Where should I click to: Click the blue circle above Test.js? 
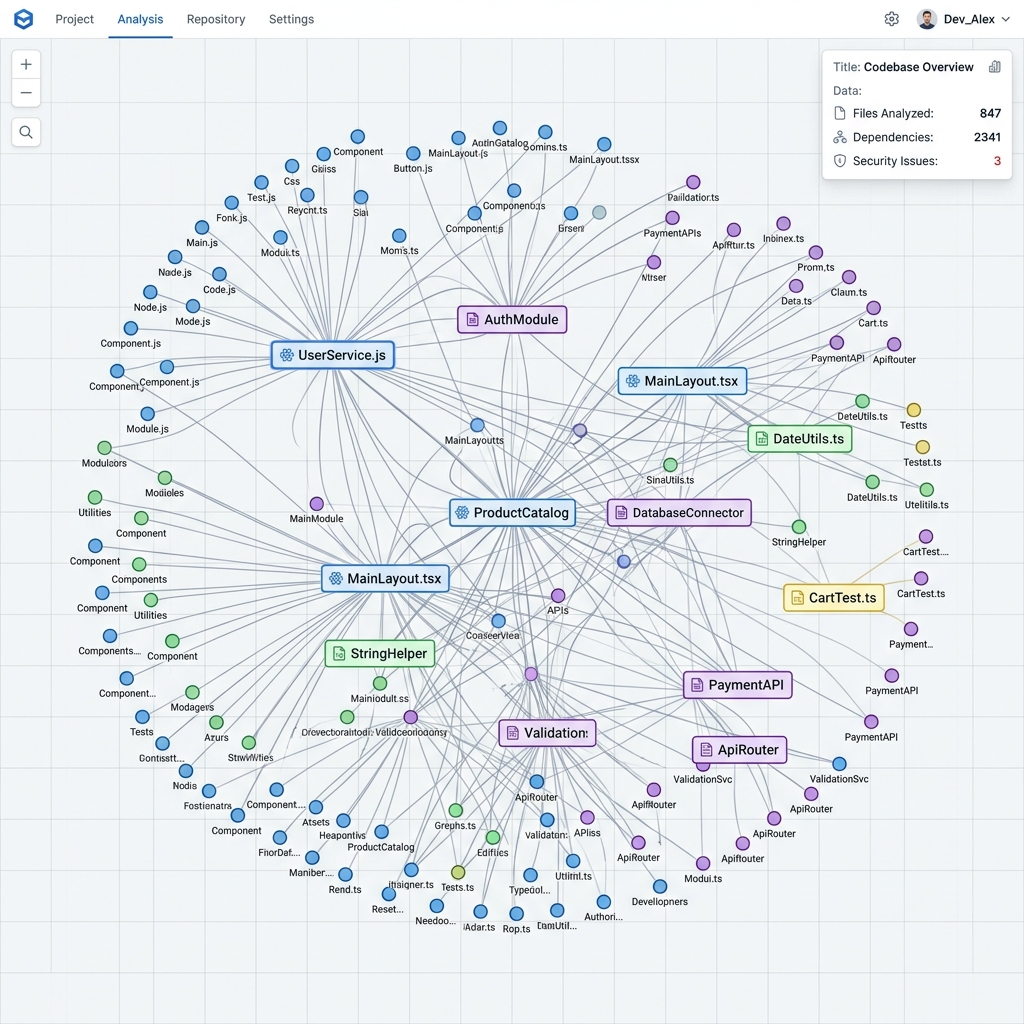pos(261,182)
